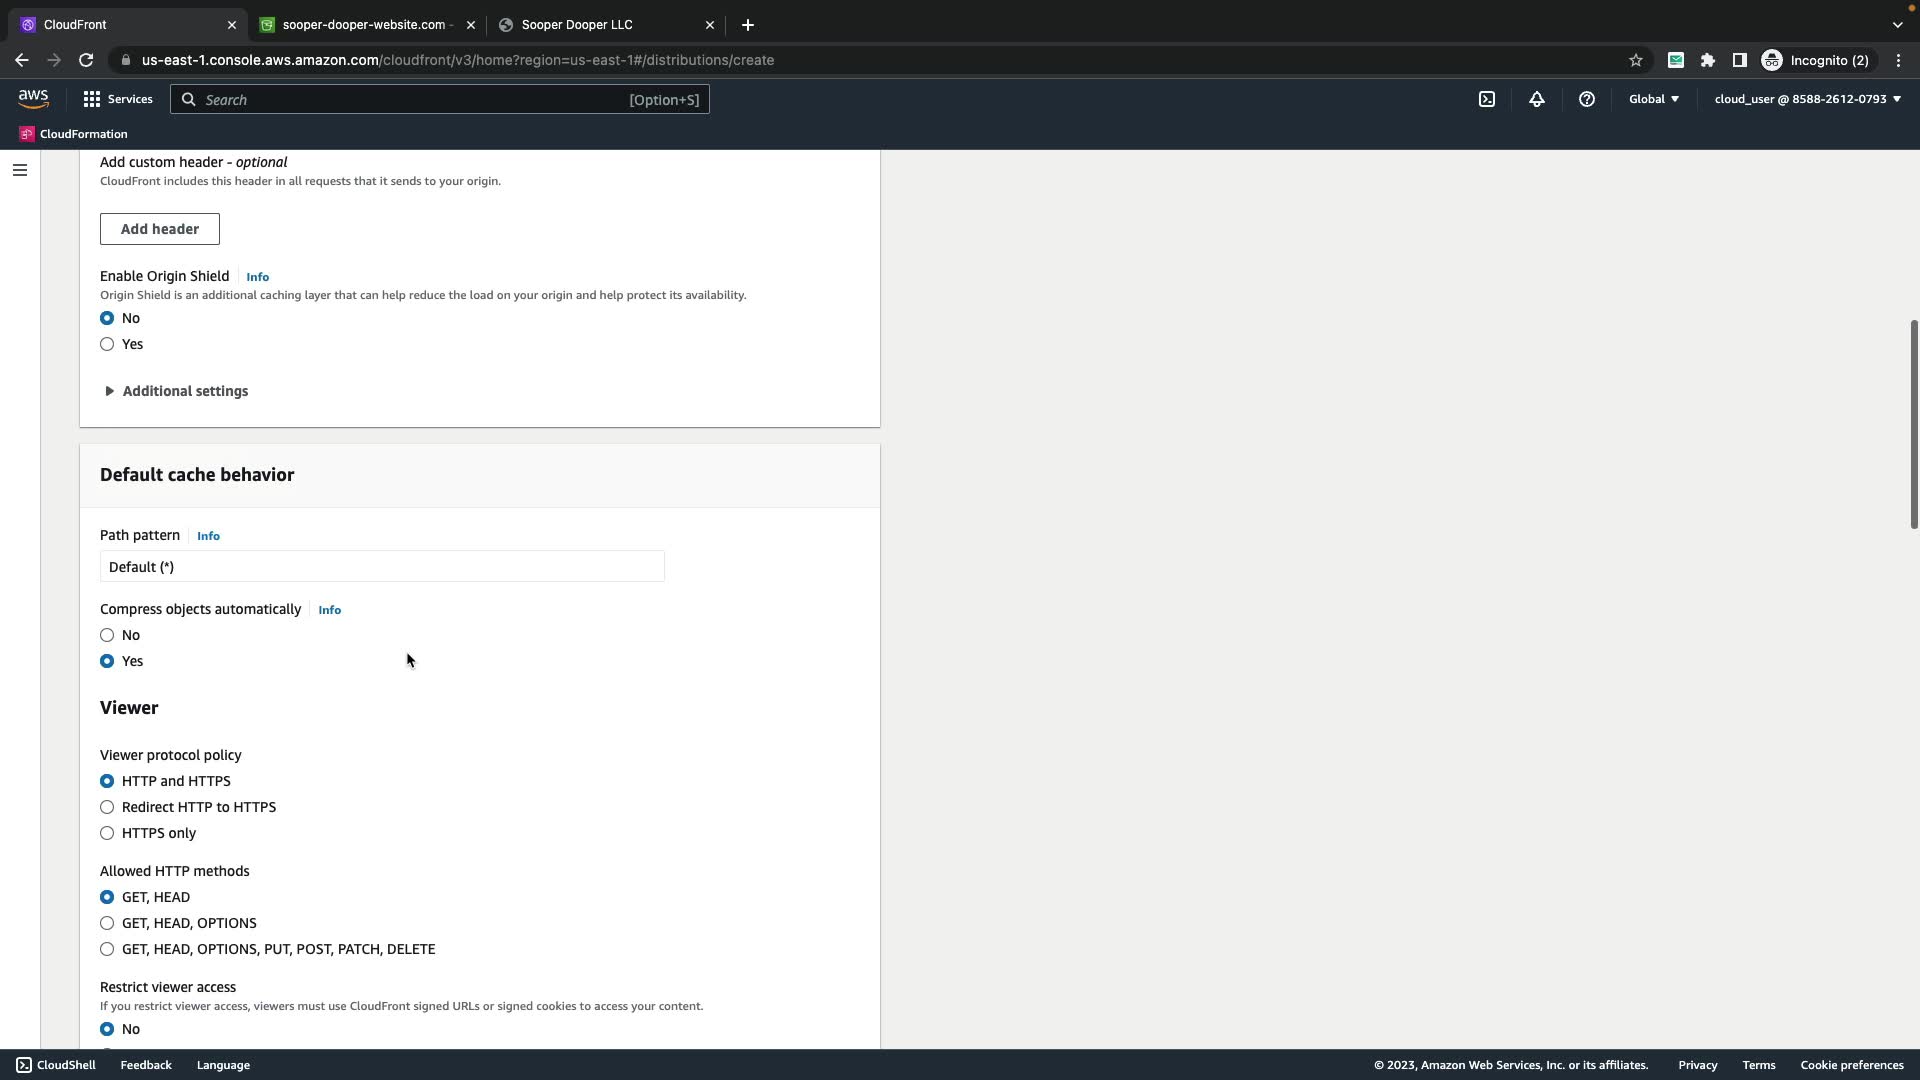
Task: Open Info link beside Path pattern
Action: coord(208,536)
